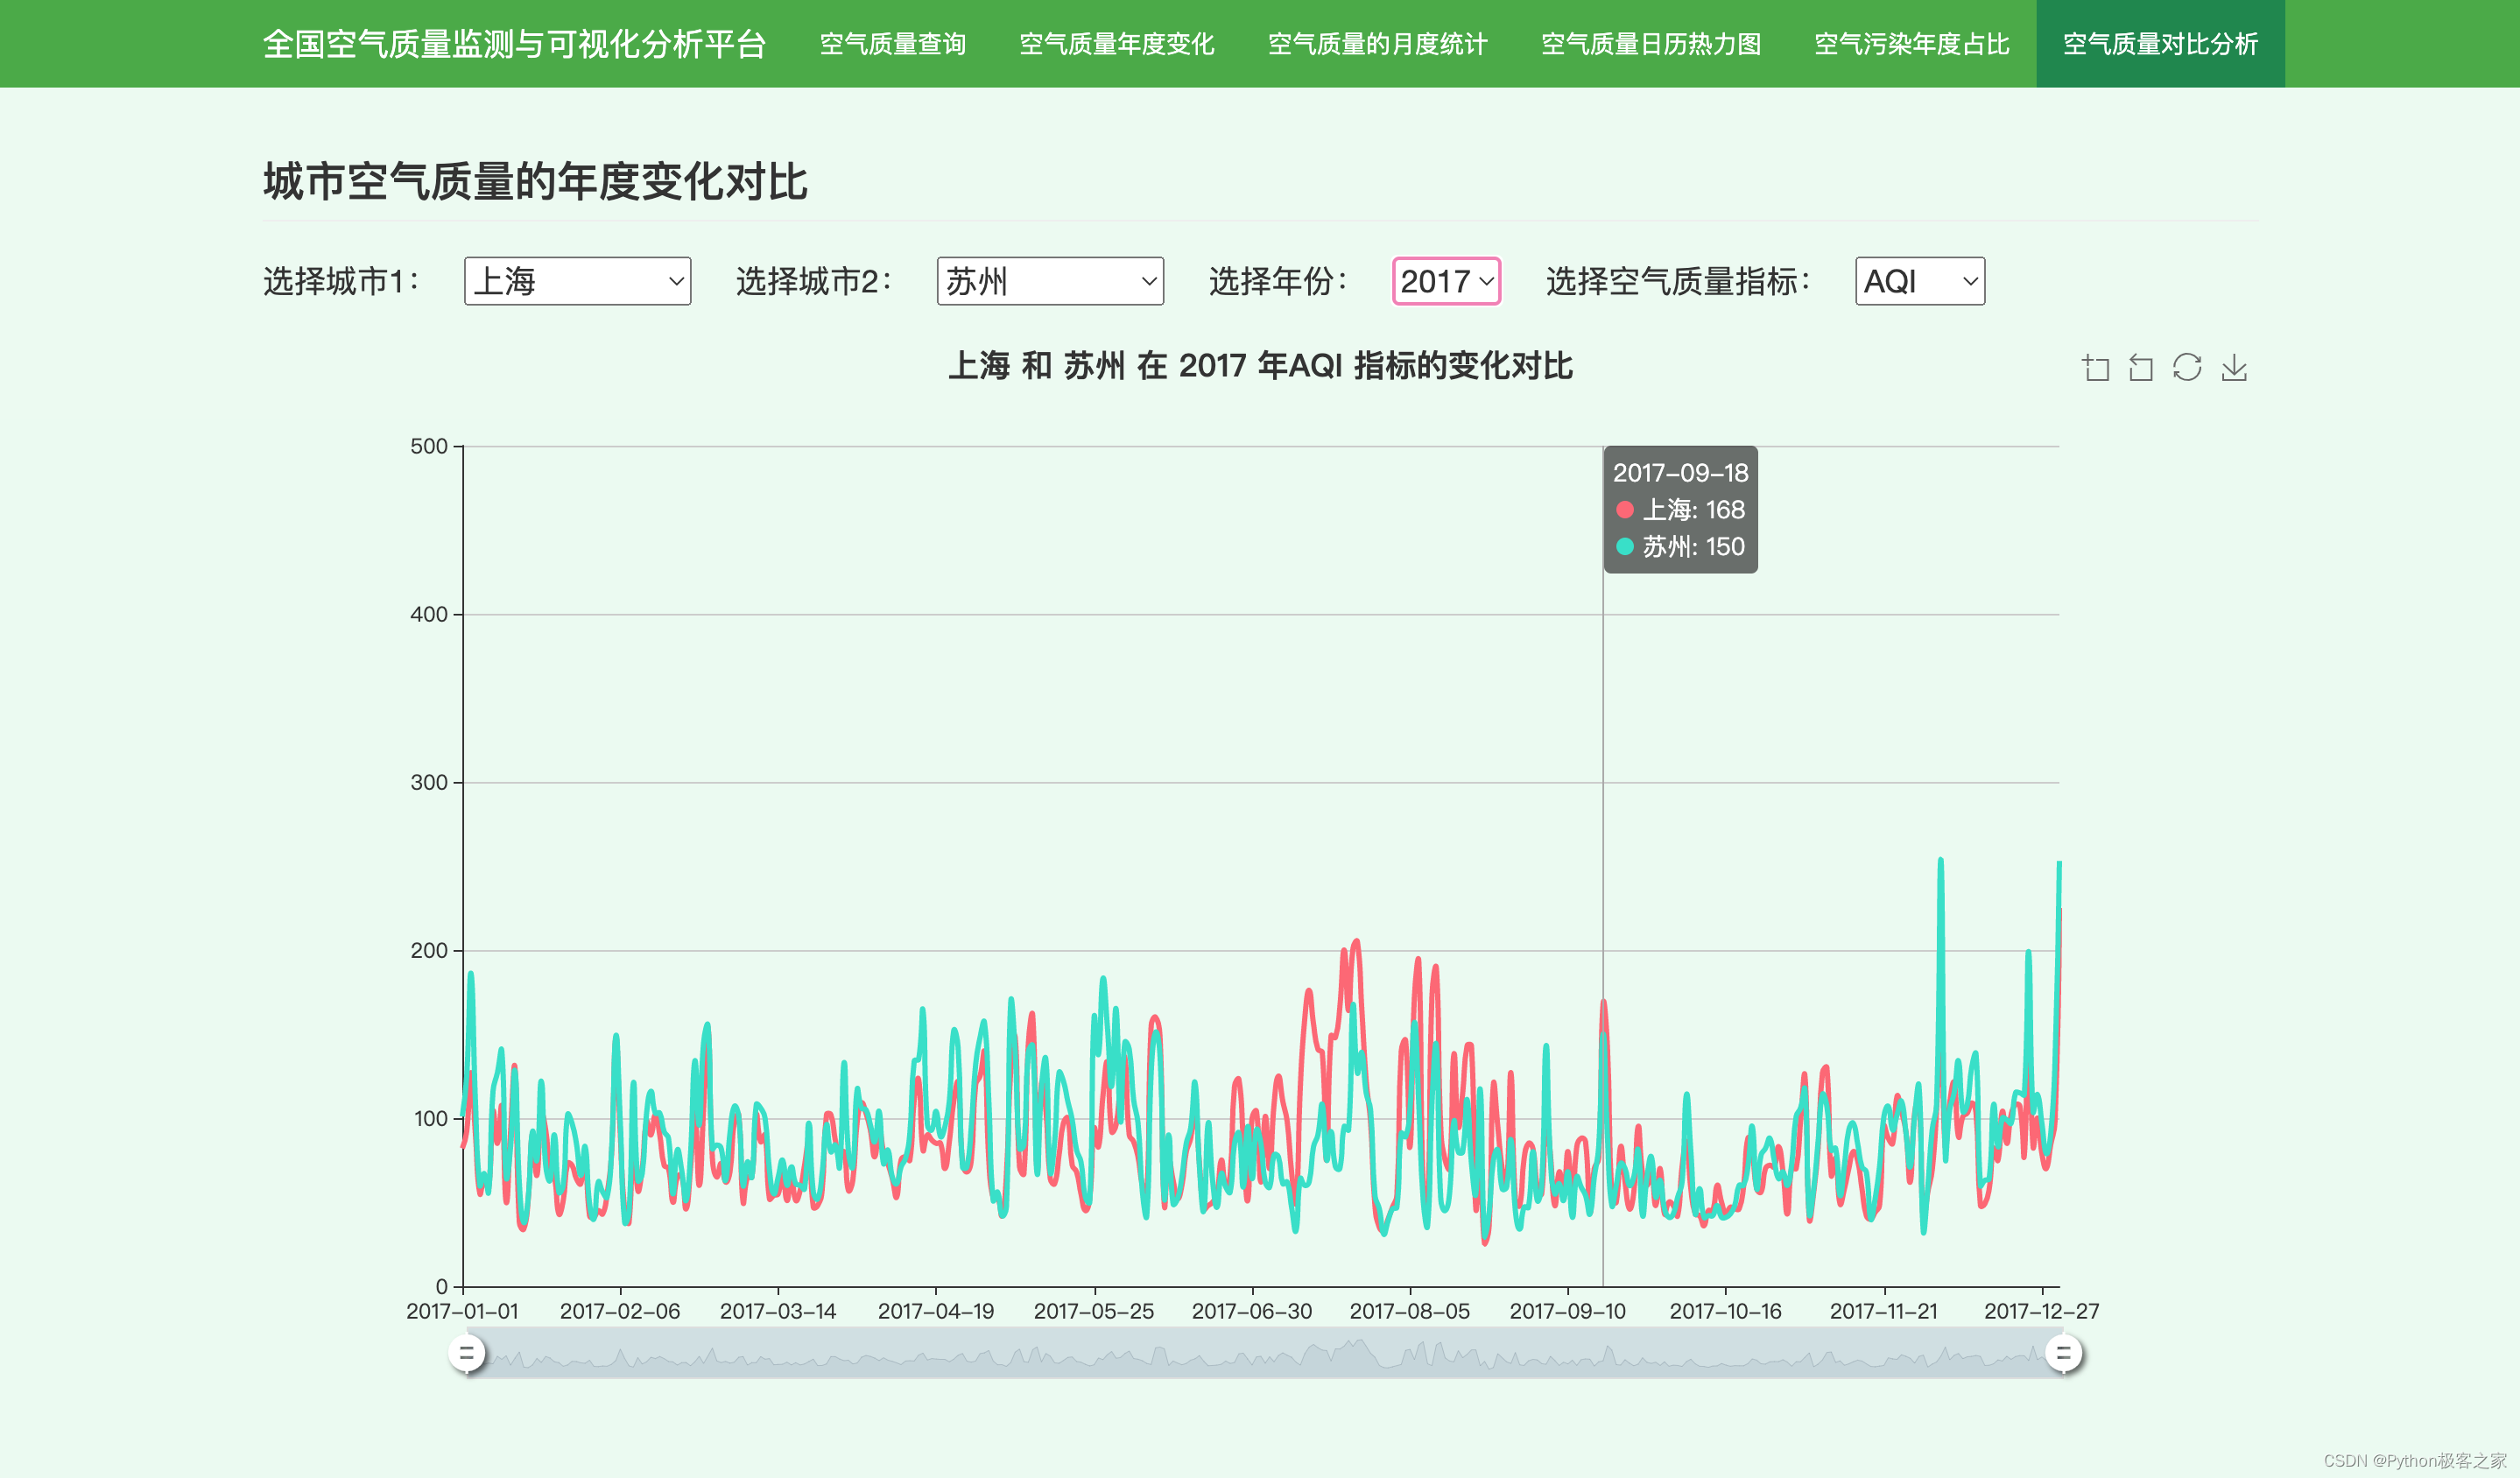
Task: Click the 2017-09-18 tooltip box
Action: click(x=1680, y=509)
